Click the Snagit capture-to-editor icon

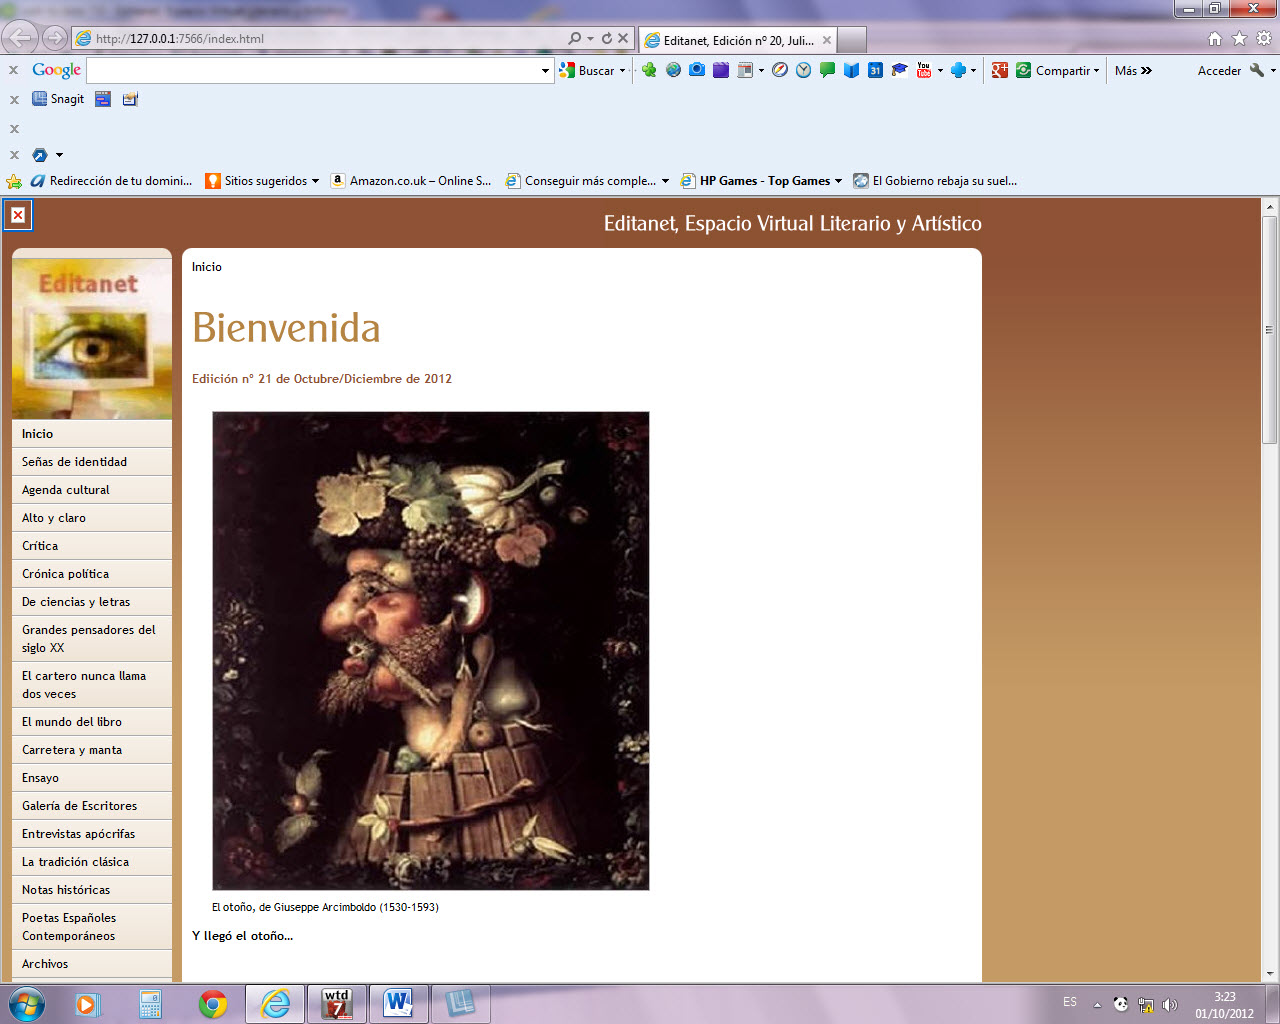pos(130,99)
